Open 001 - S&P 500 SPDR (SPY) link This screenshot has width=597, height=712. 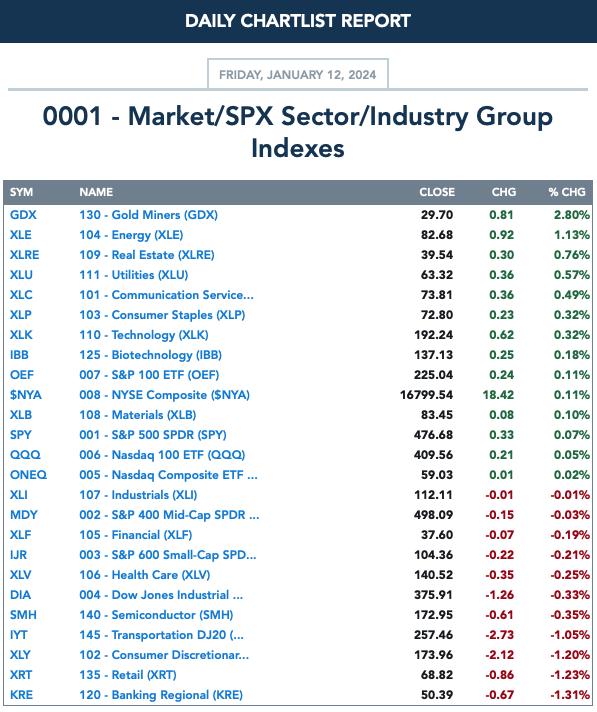pos(153,435)
